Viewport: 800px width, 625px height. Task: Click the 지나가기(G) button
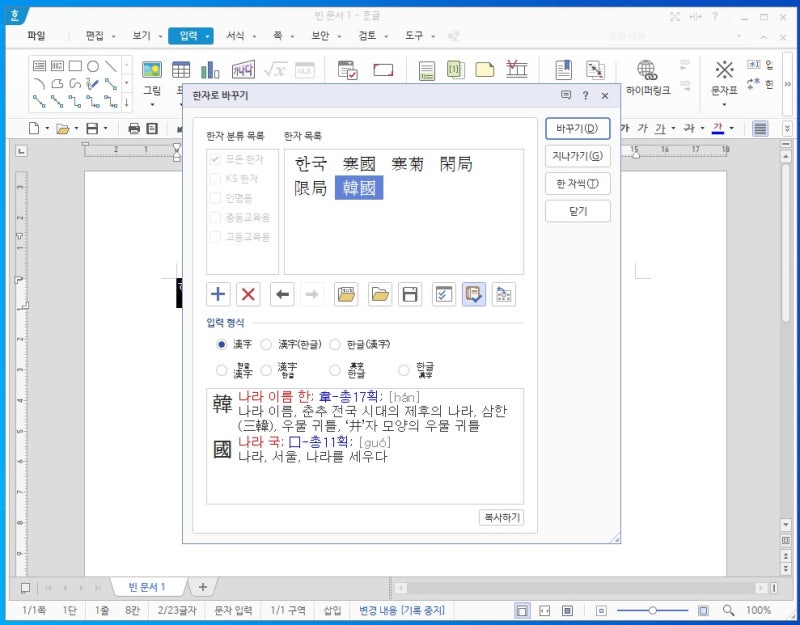point(578,156)
